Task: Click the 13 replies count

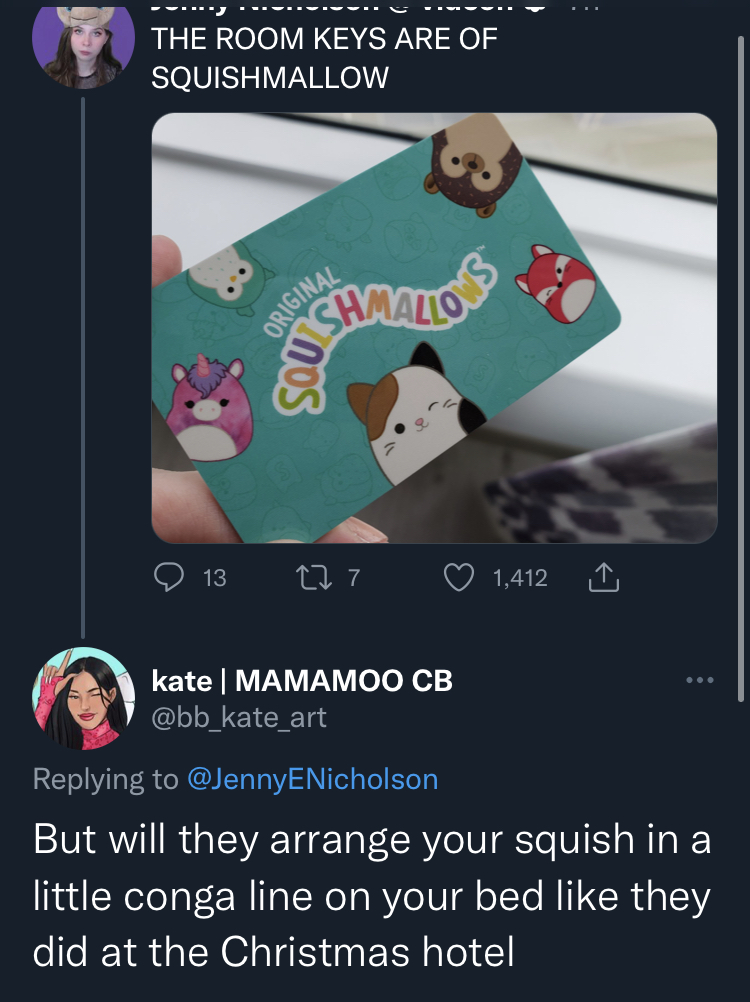Action: [215, 578]
